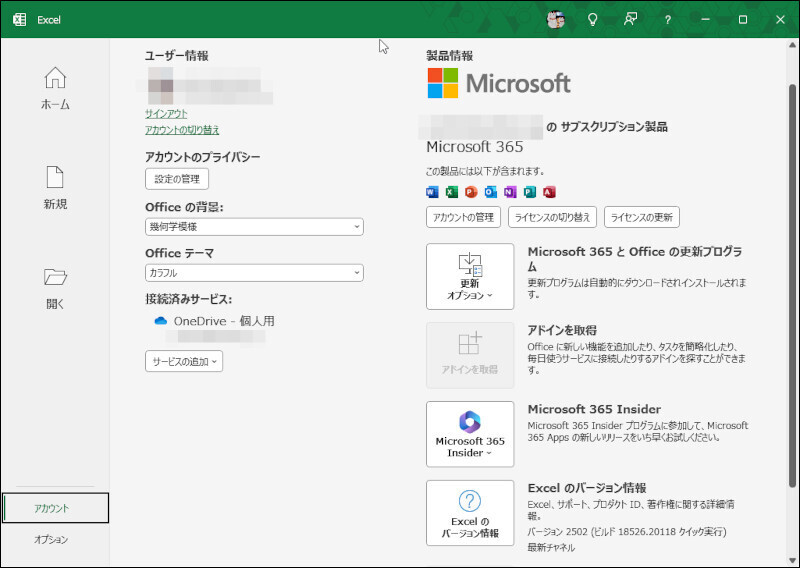Click the アカウントの管理 button

point(463,217)
